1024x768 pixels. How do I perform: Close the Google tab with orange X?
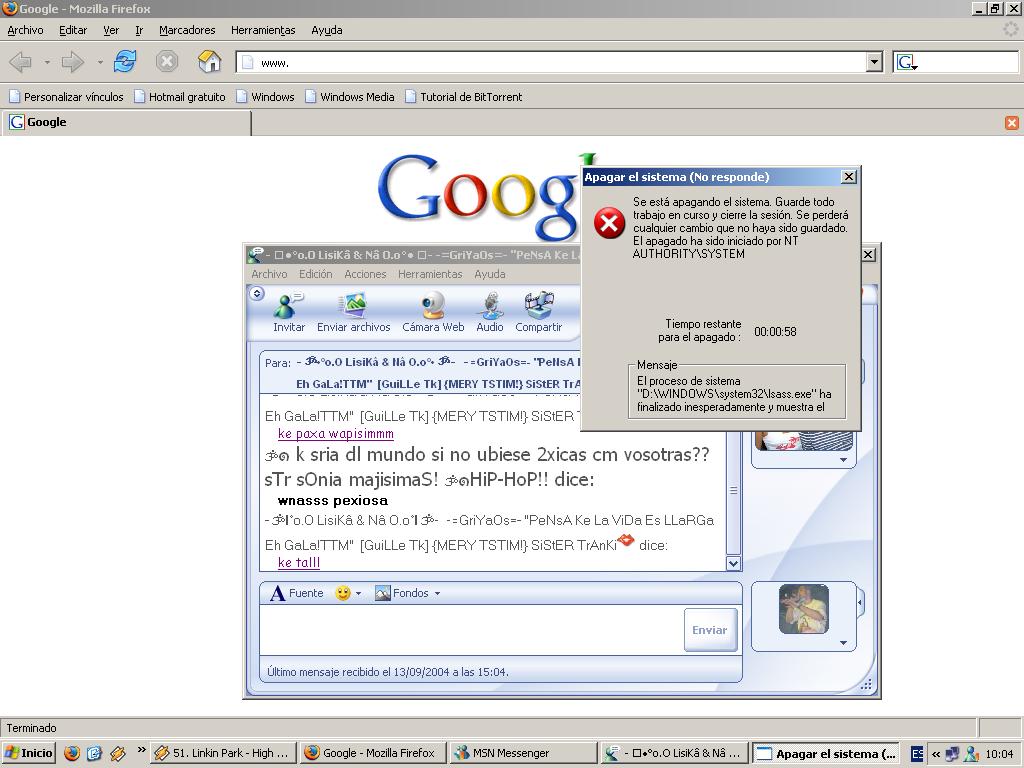(1012, 123)
